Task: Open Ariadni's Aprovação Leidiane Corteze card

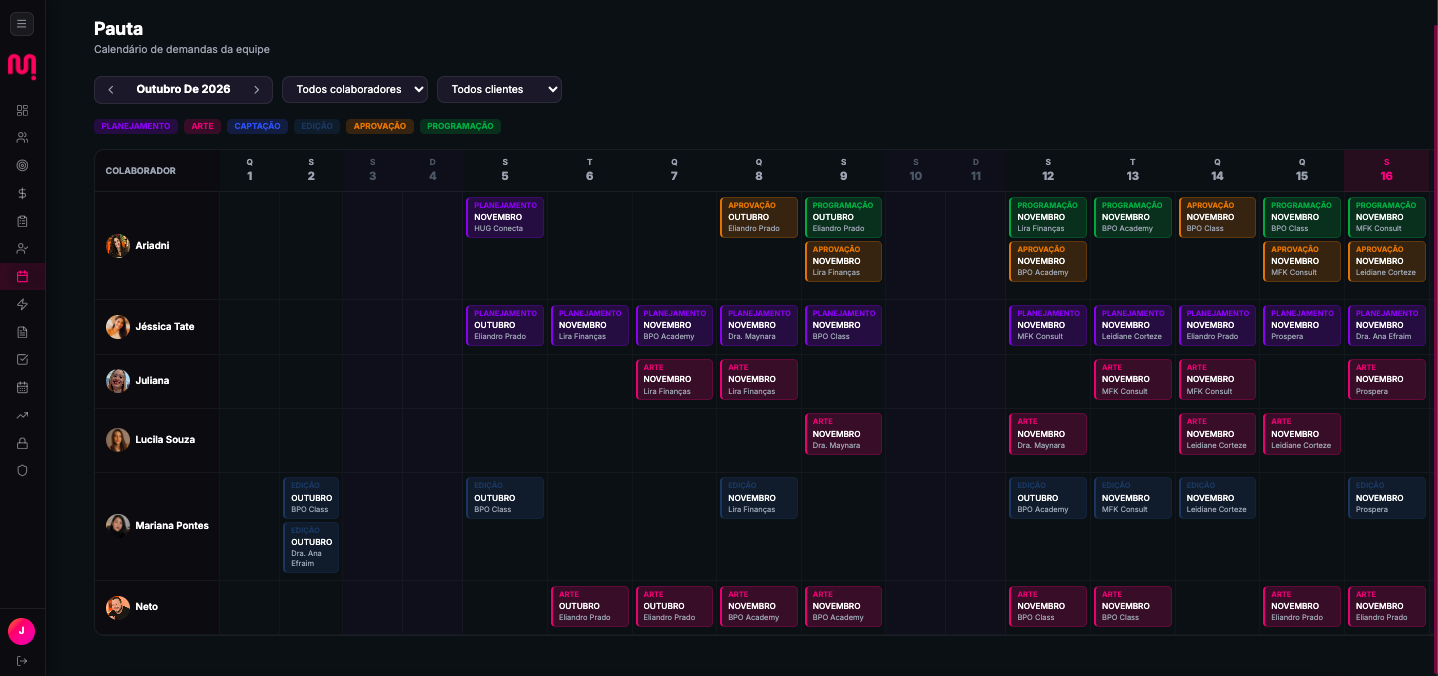Action: point(1387,261)
